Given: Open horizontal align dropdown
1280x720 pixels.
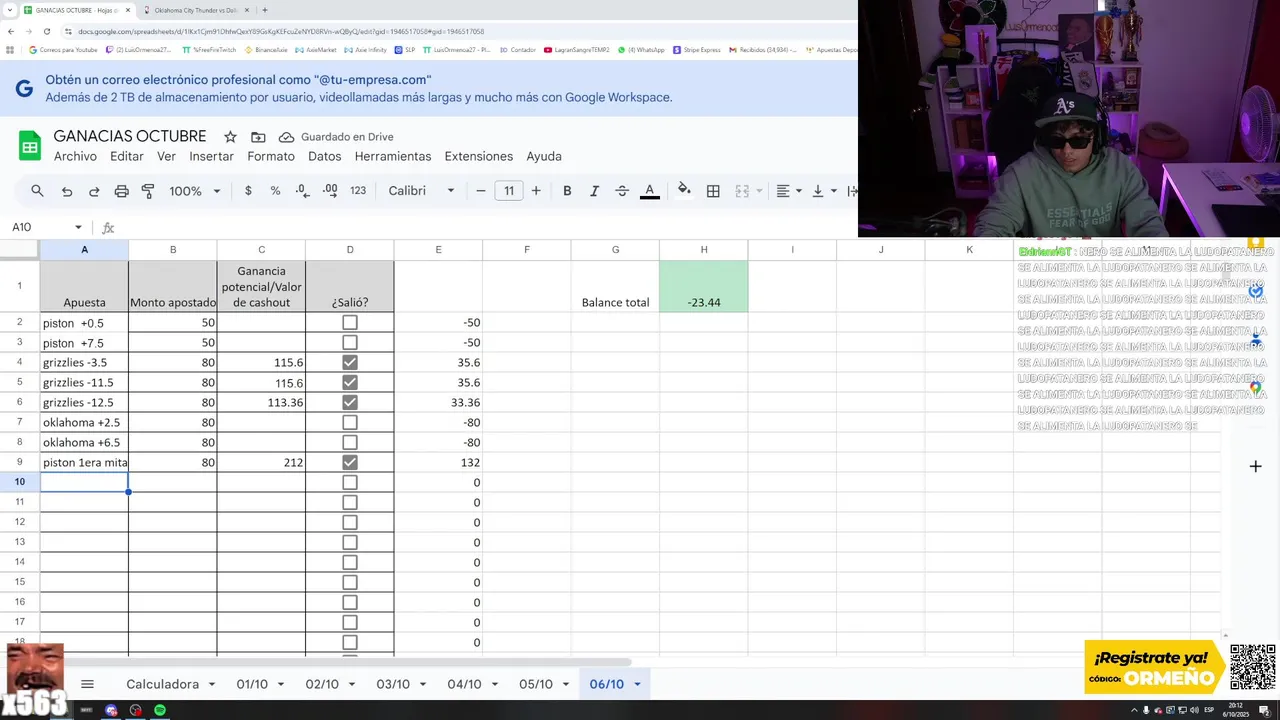Looking at the screenshot, I should (x=789, y=191).
